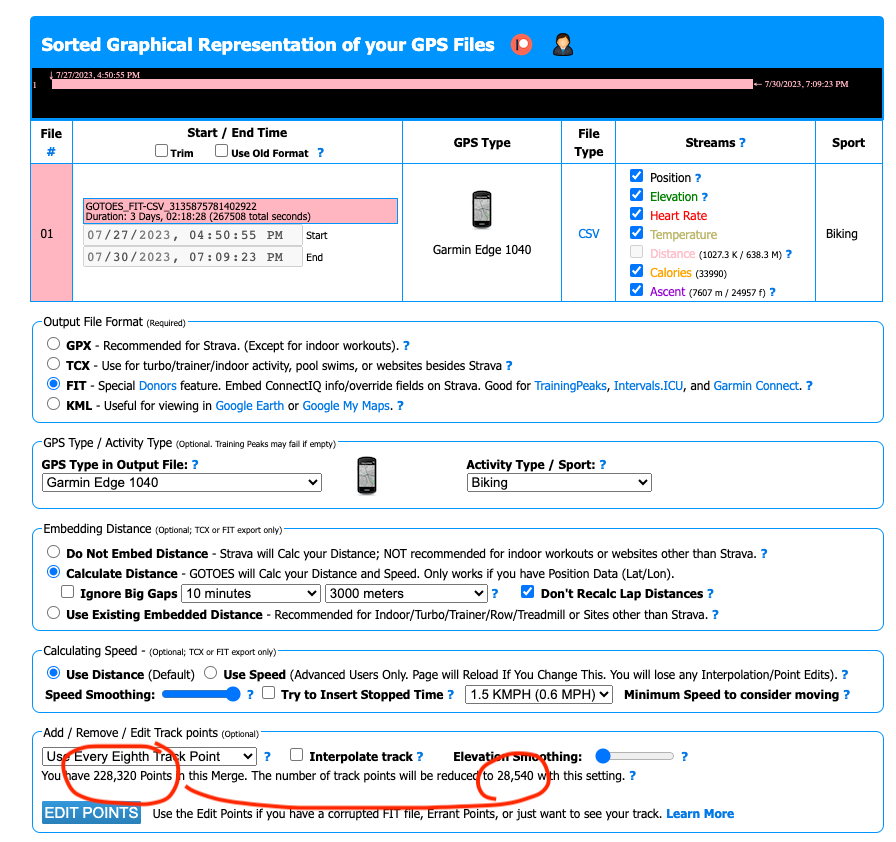
Task: Show help for Use Existing Embedded Distance
Action: pyautogui.click(x=715, y=615)
